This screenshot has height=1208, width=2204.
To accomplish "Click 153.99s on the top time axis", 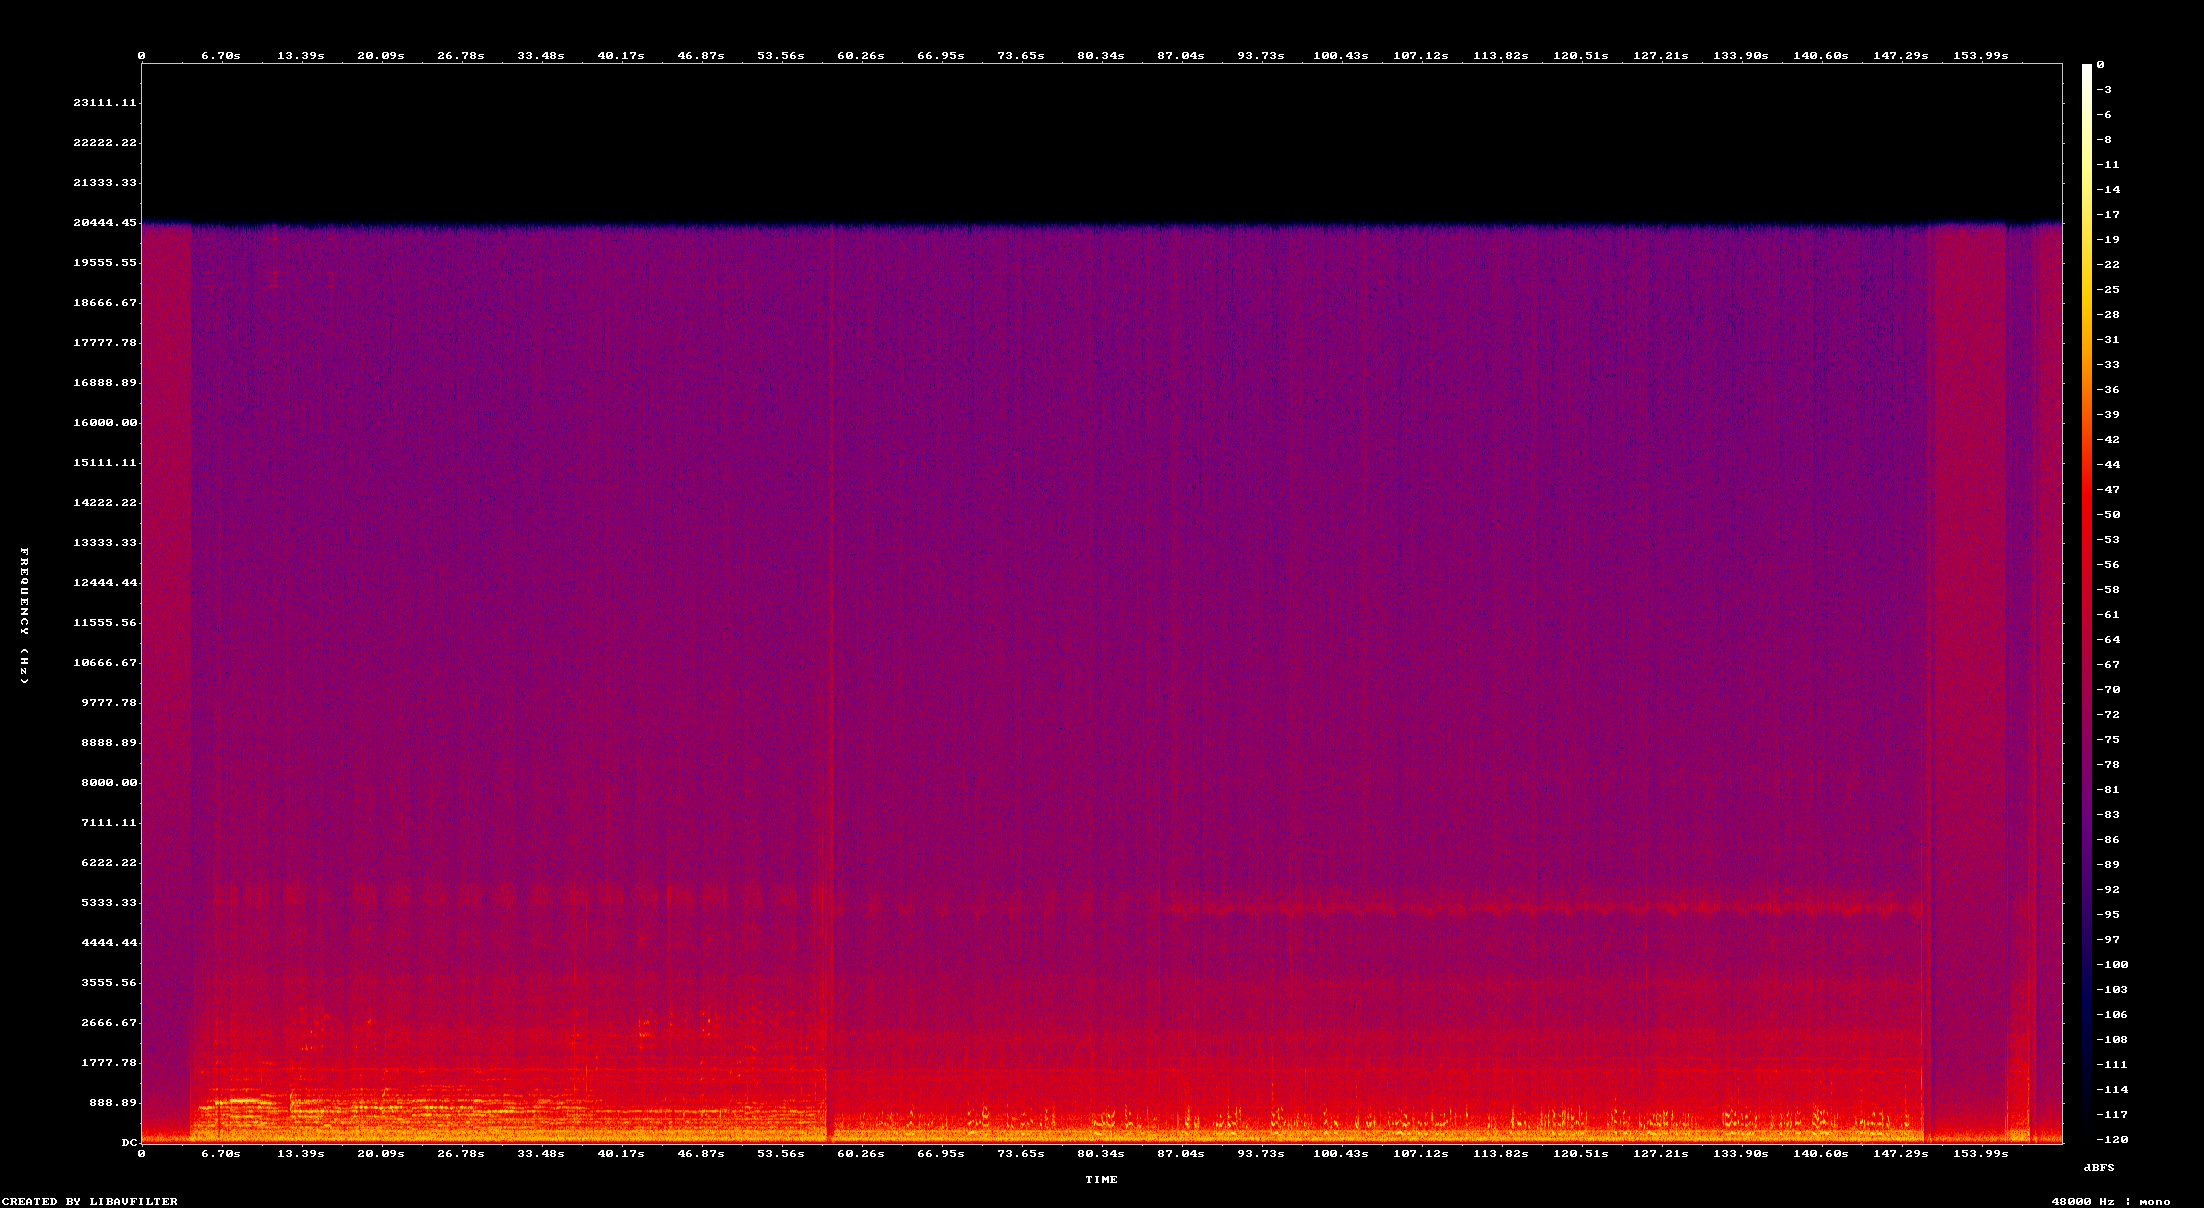I will (1981, 56).
